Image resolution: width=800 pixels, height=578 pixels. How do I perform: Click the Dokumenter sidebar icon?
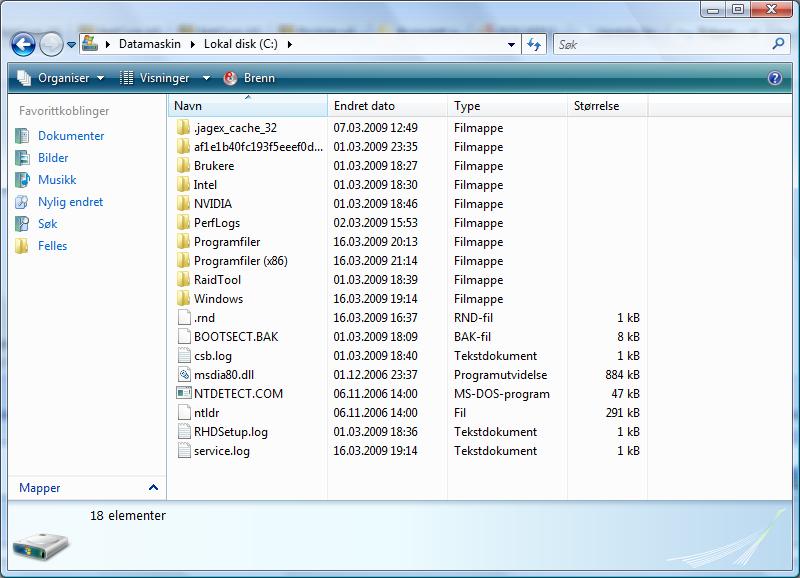click(x=22, y=136)
